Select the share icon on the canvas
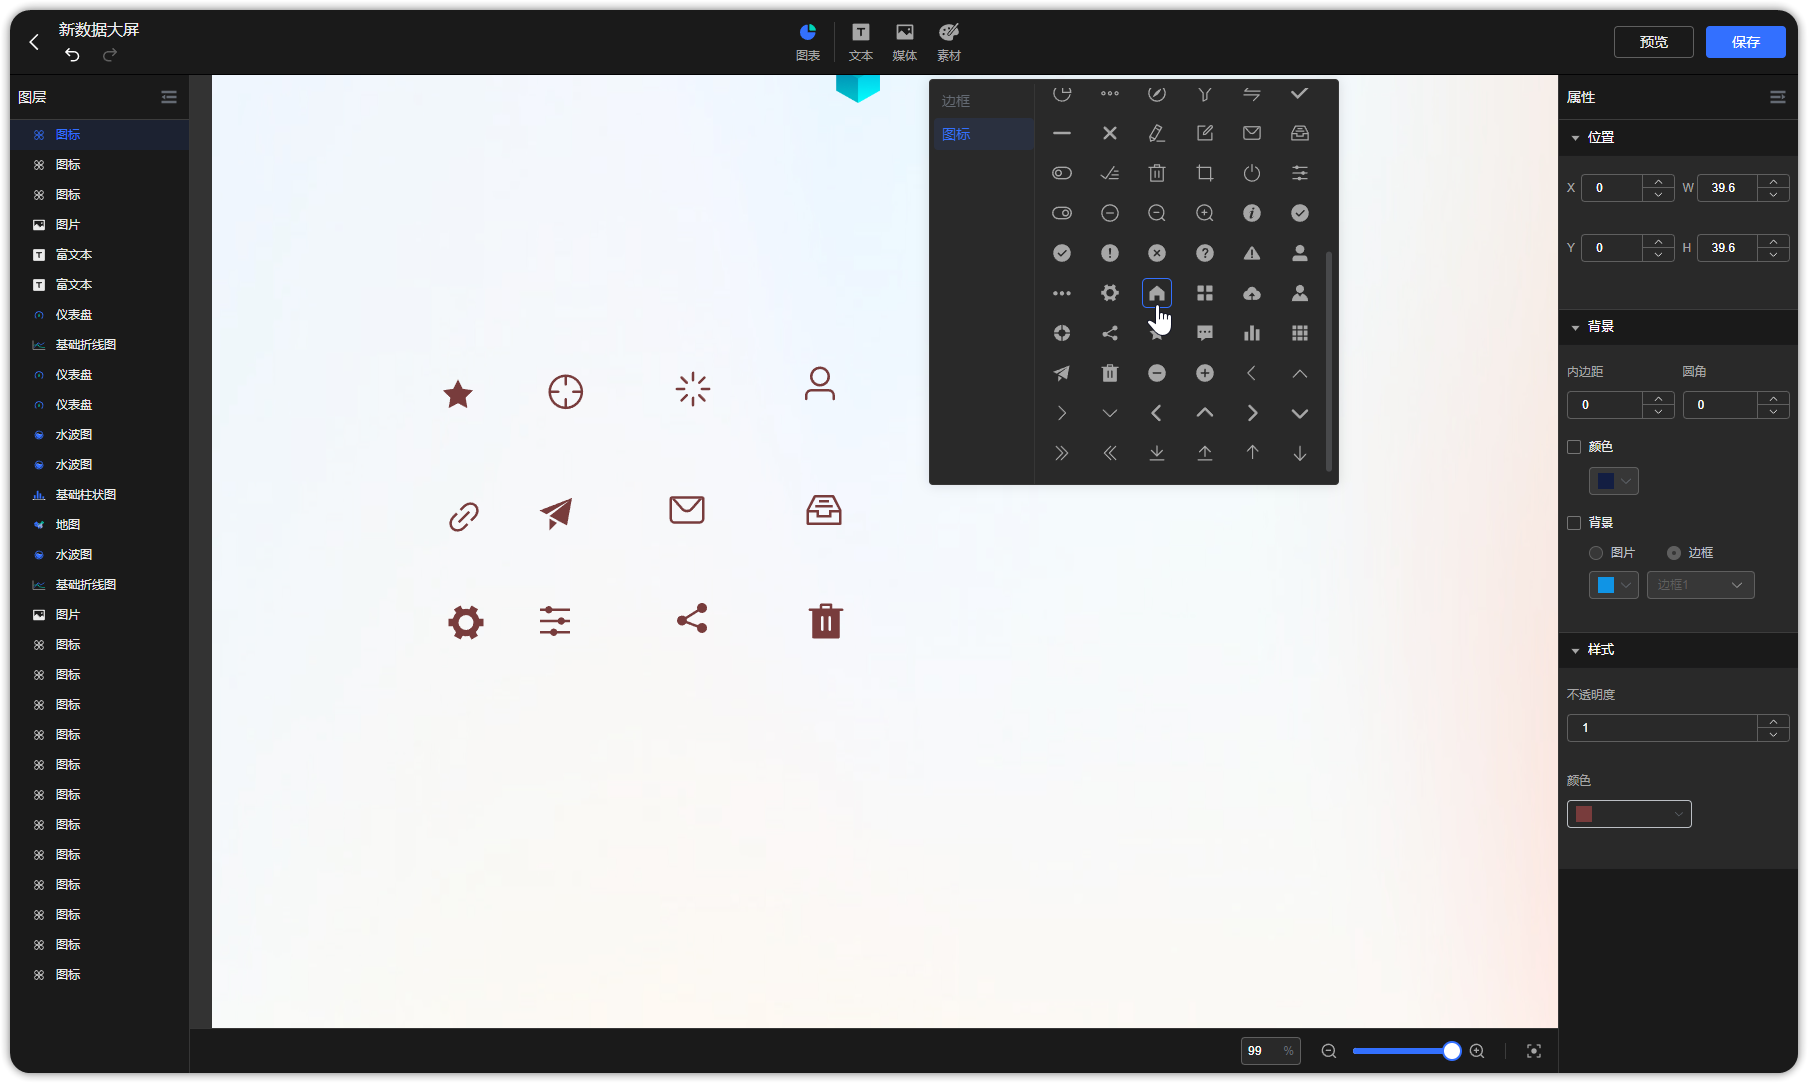1808x1083 pixels. [x=692, y=618]
